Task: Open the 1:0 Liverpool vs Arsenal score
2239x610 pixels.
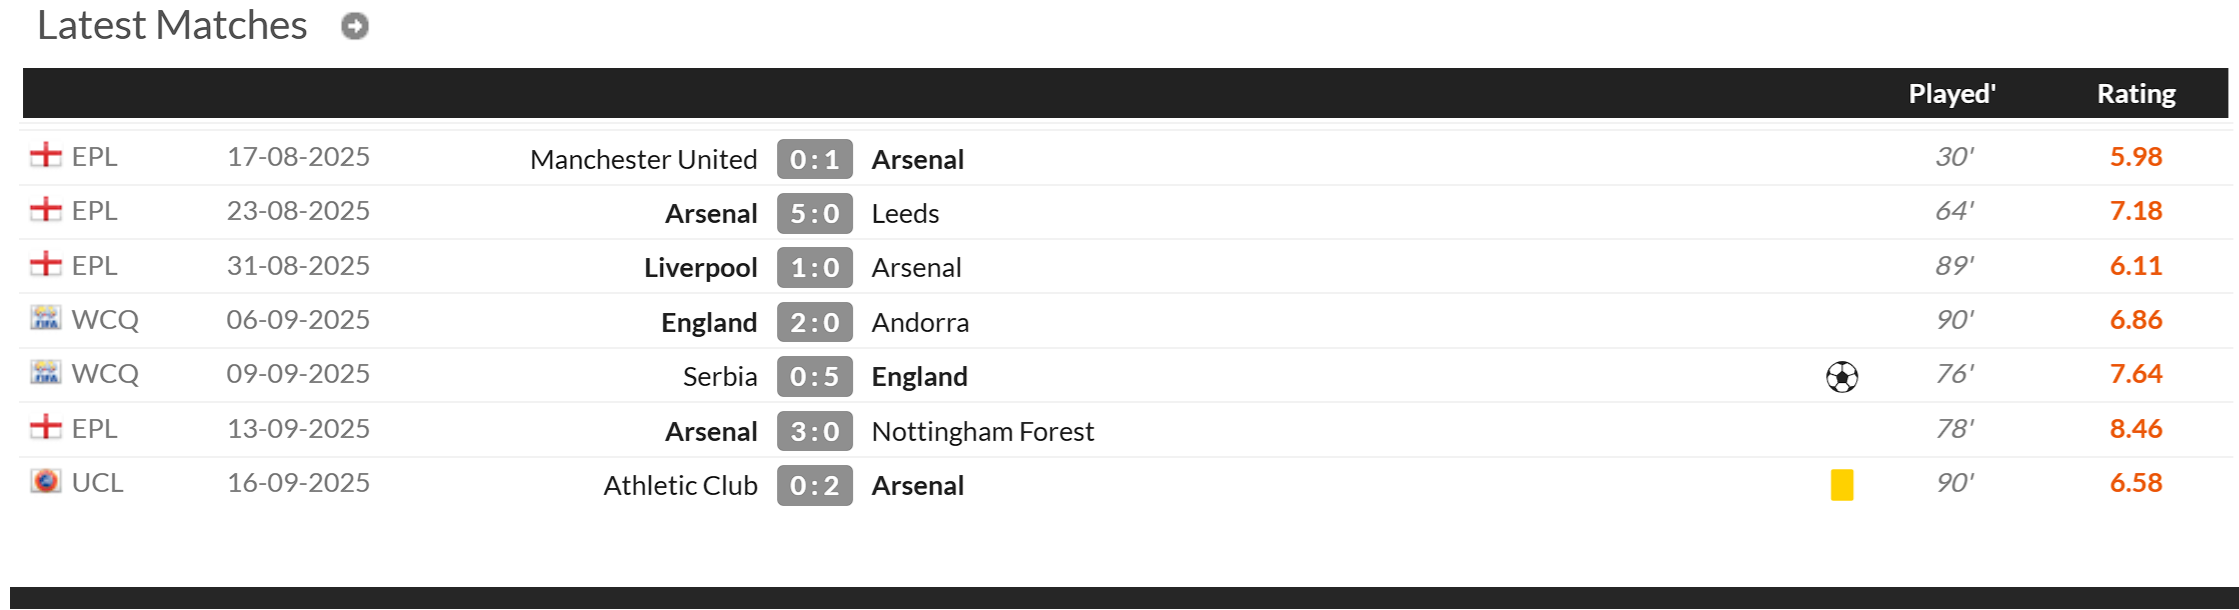Action: click(815, 267)
